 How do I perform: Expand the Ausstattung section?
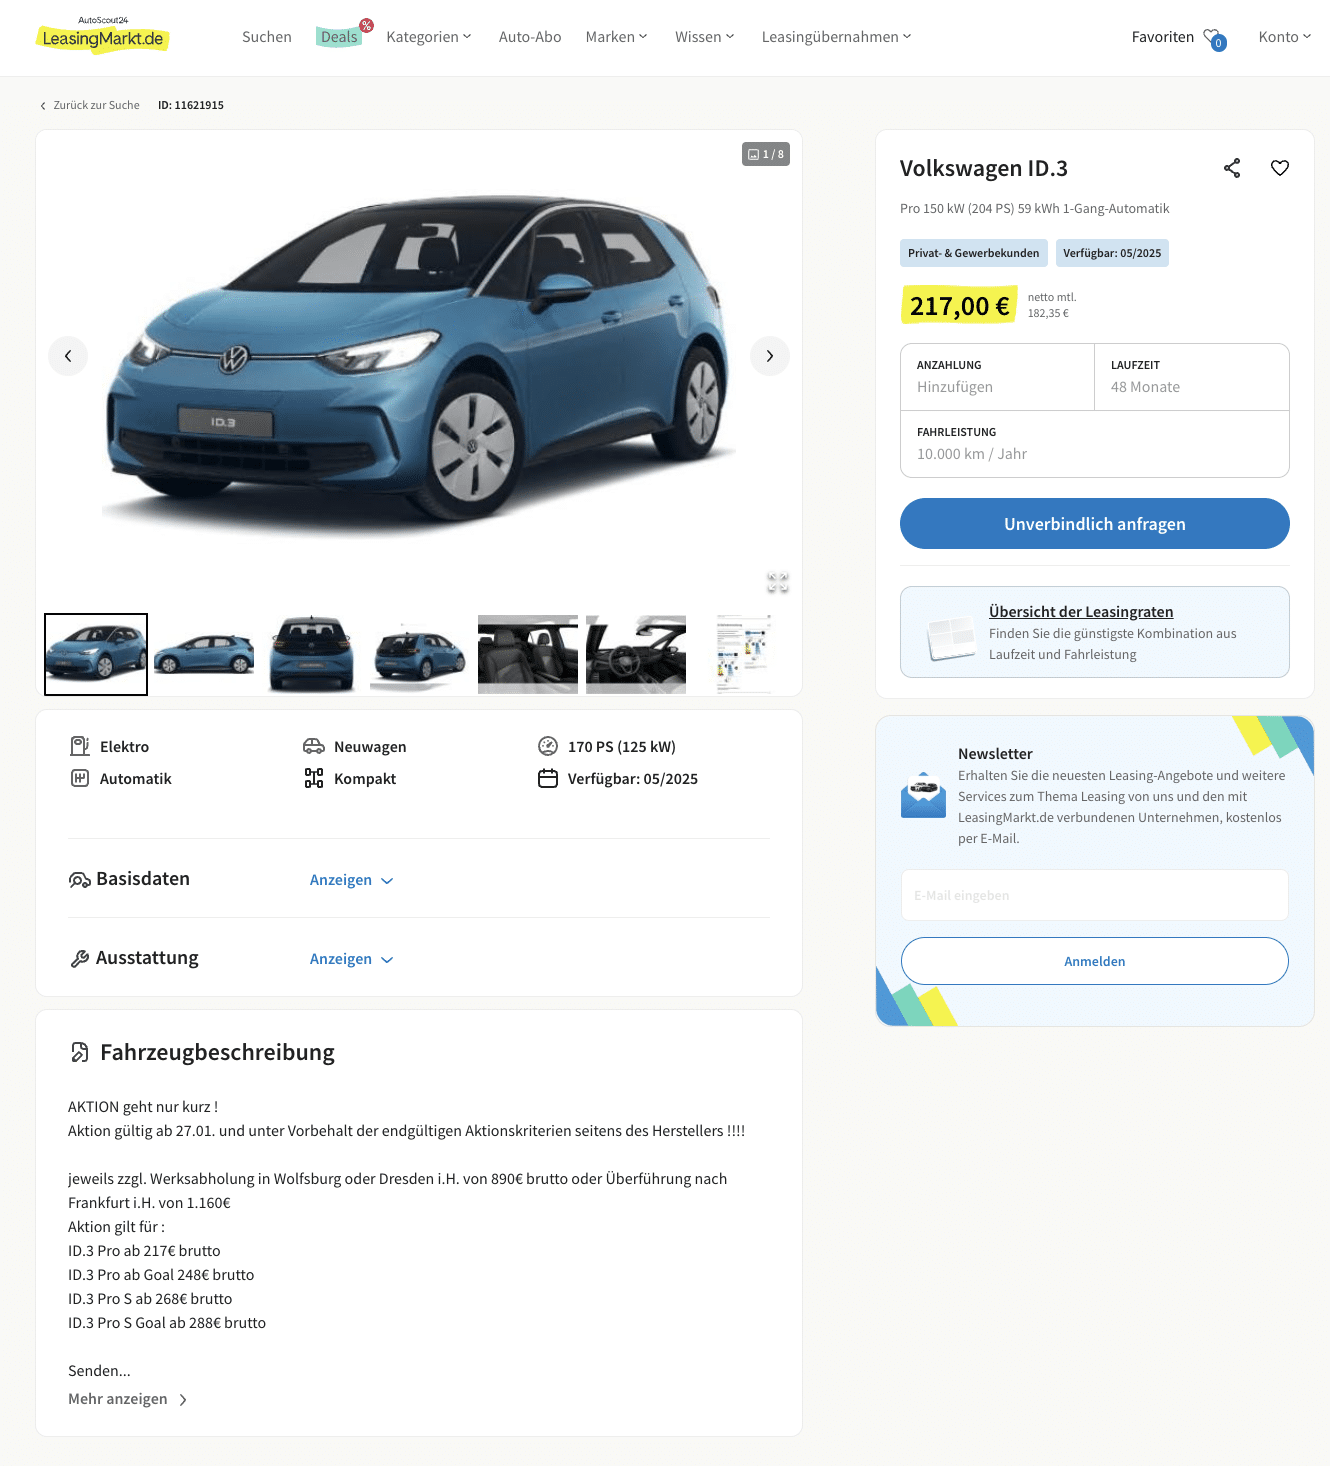pyautogui.click(x=351, y=959)
